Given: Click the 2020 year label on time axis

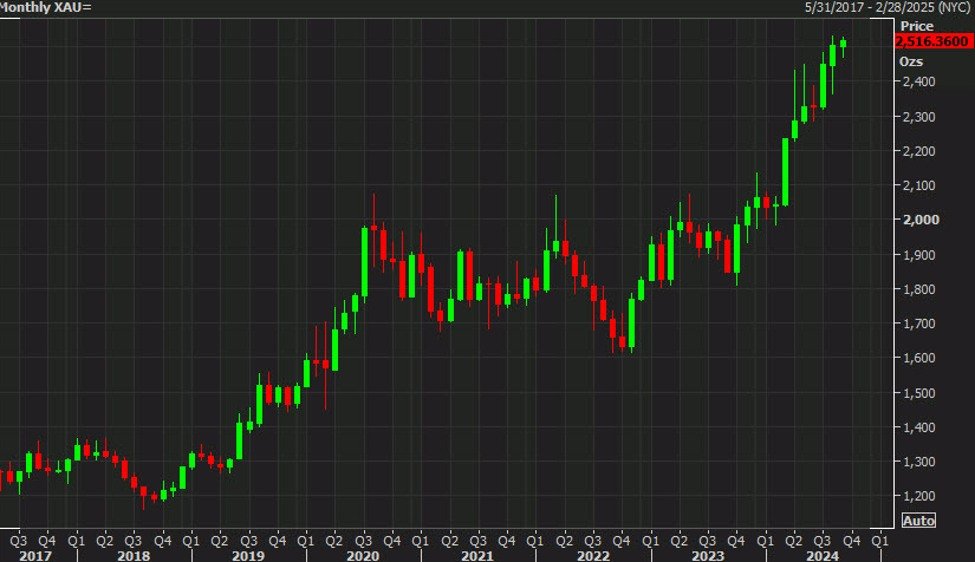Looking at the screenshot, I should (362, 554).
